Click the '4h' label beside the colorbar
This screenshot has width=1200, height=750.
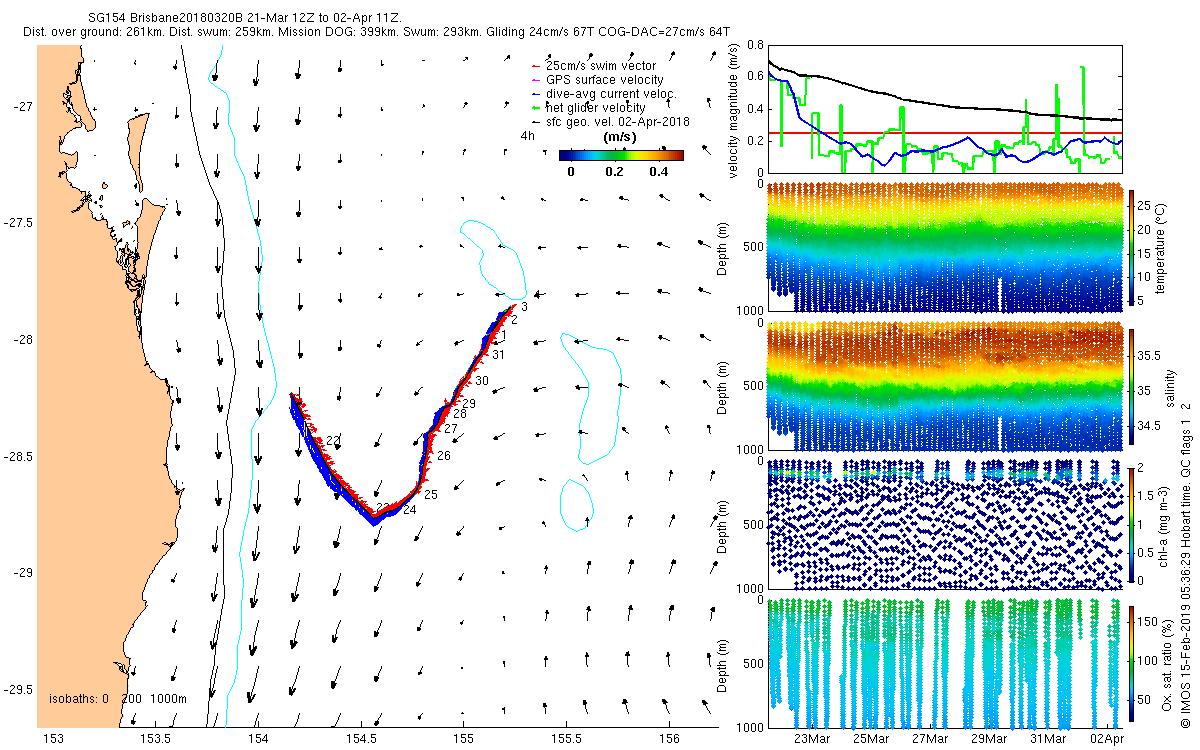[x=527, y=135]
